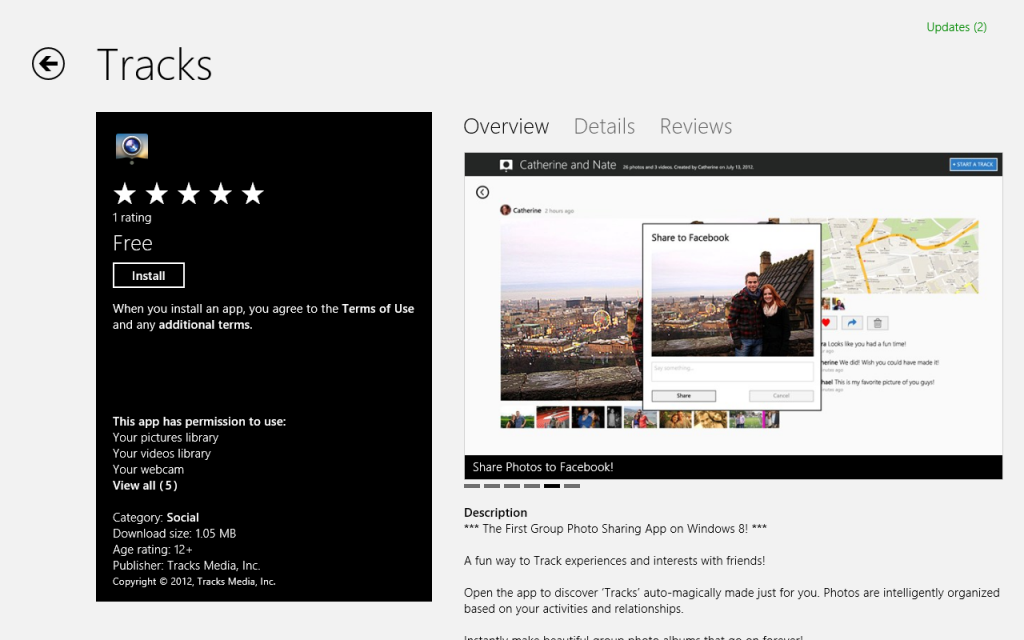Click the '1 rating' text
The width and height of the screenshot is (1024, 640).
click(x=132, y=217)
